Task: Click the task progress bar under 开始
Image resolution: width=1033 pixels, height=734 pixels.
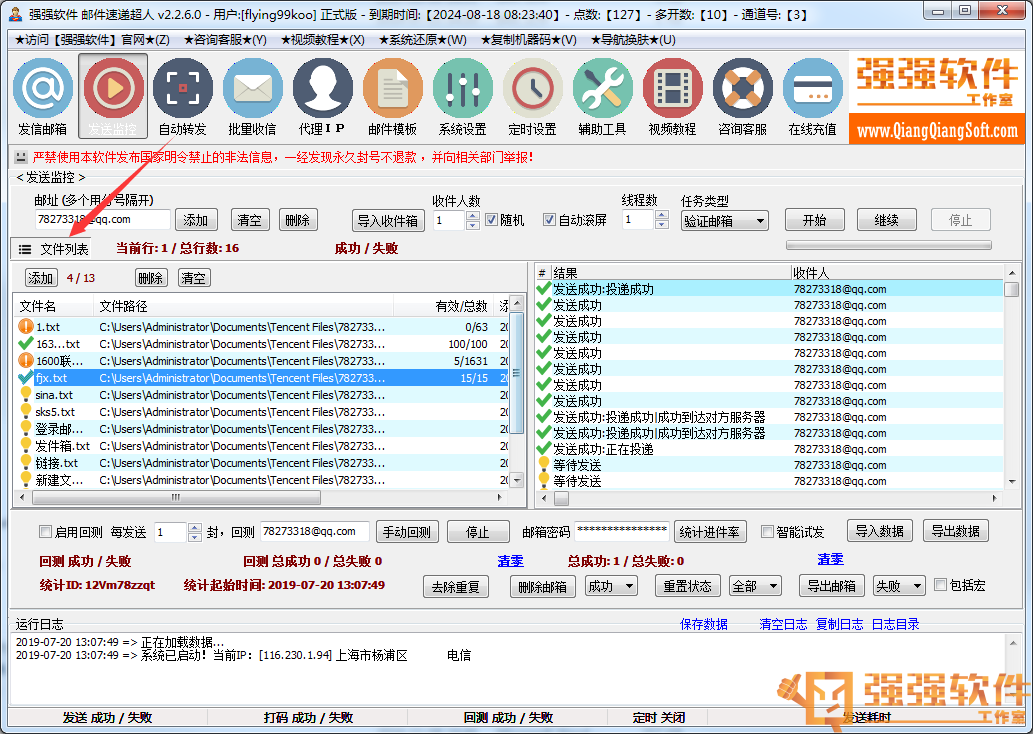Action: (889, 245)
